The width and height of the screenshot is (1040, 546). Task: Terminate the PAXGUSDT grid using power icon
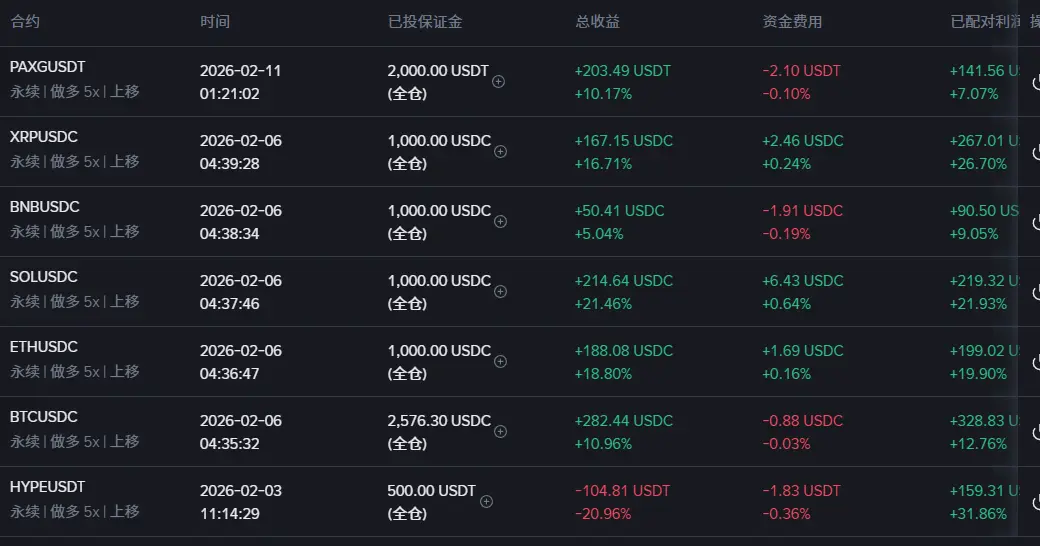[x=1035, y=83]
